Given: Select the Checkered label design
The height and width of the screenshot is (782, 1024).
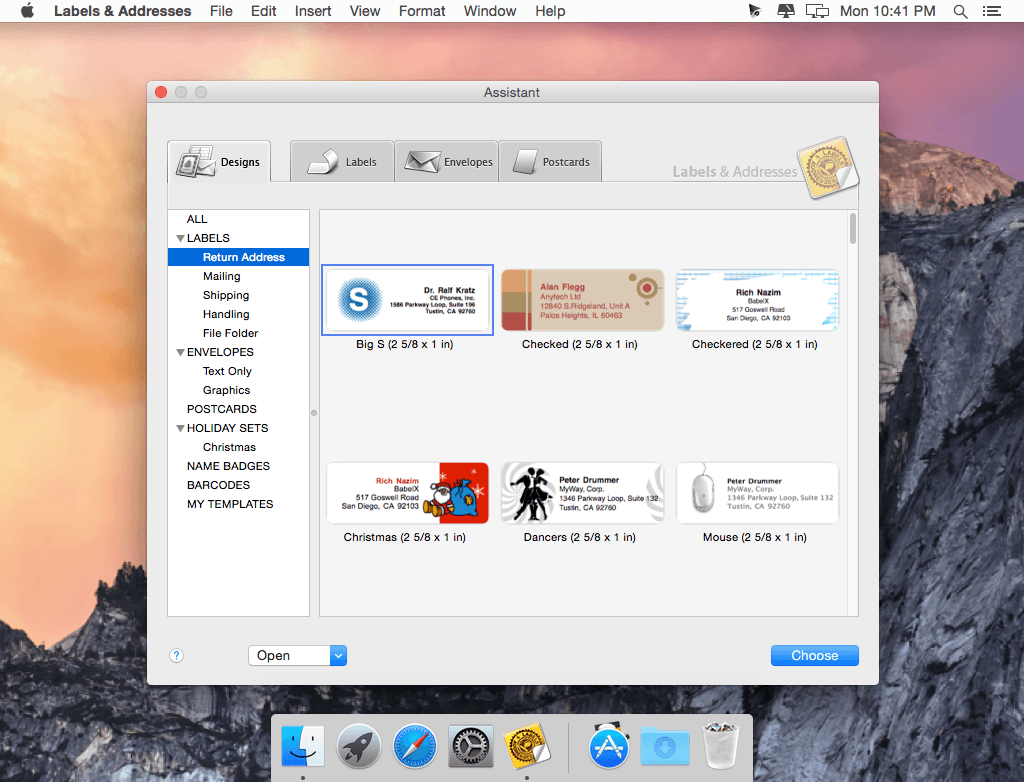Looking at the screenshot, I should pos(758,300).
